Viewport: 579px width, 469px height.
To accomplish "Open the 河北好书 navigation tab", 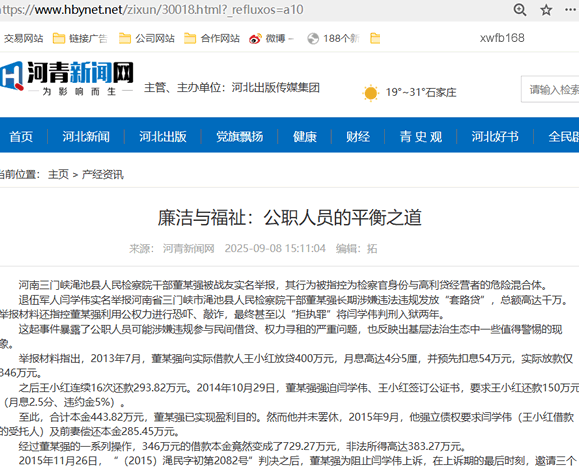I will click(x=495, y=137).
